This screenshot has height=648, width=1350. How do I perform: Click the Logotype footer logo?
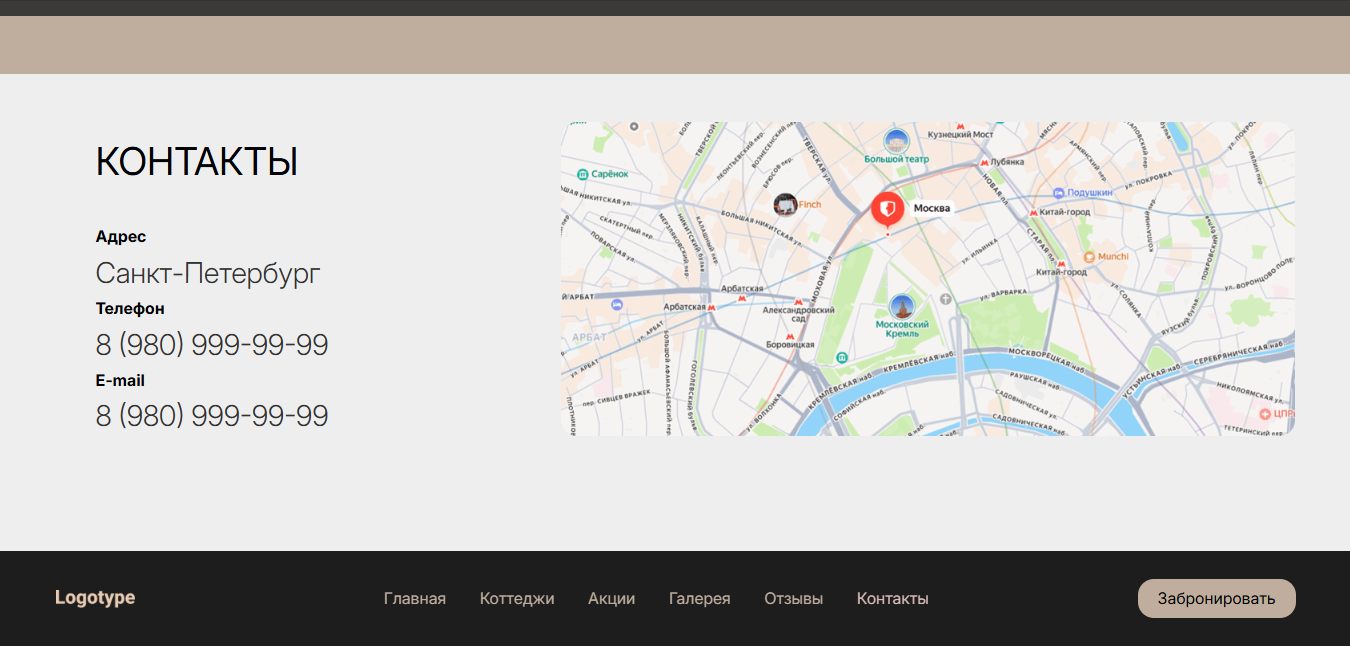[95, 598]
